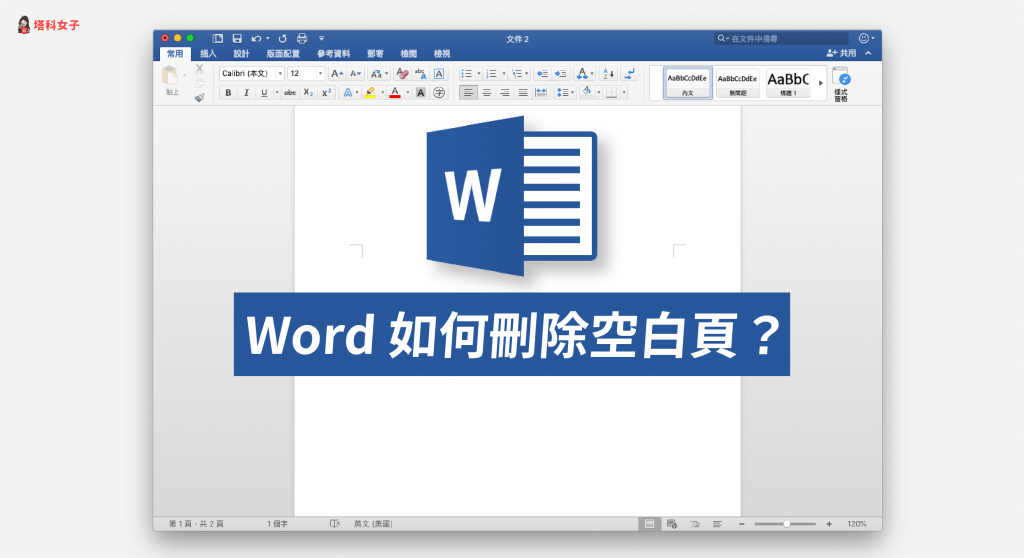Open the numbered list dropdown arrow
This screenshot has height=558, width=1024.
(x=504, y=74)
